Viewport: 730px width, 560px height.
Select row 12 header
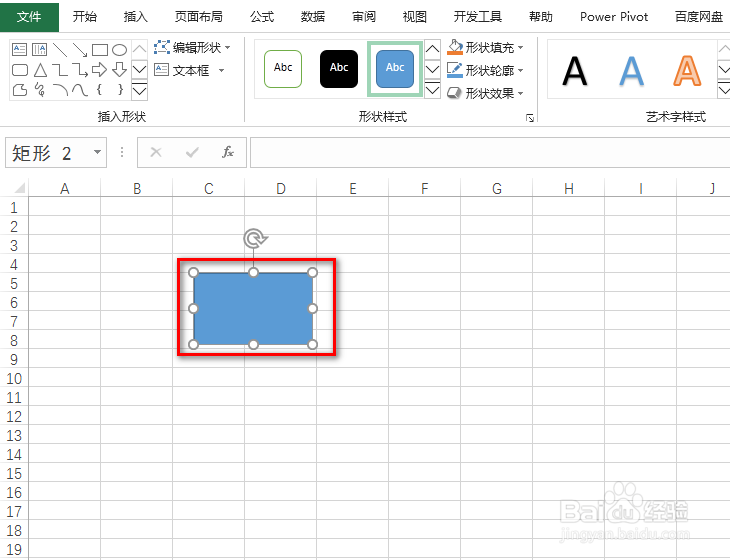pyautogui.click(x=14, y=416)
